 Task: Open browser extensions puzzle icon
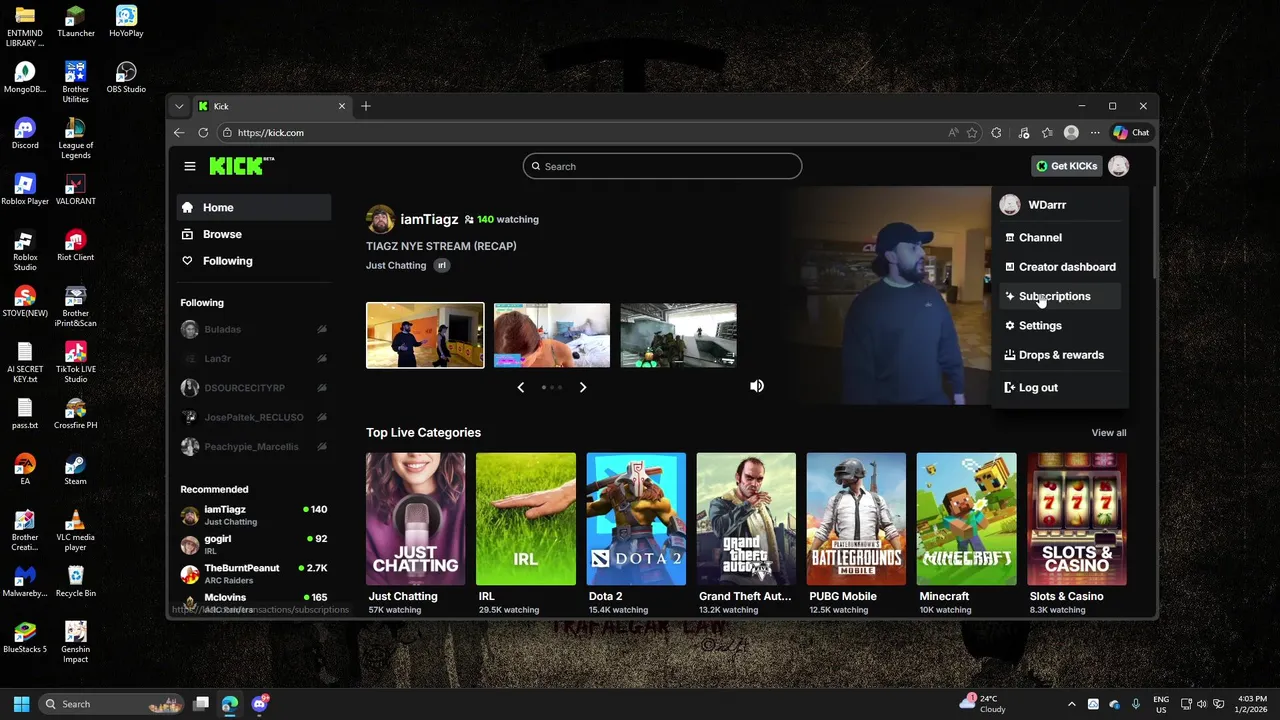tap(996, 132)
